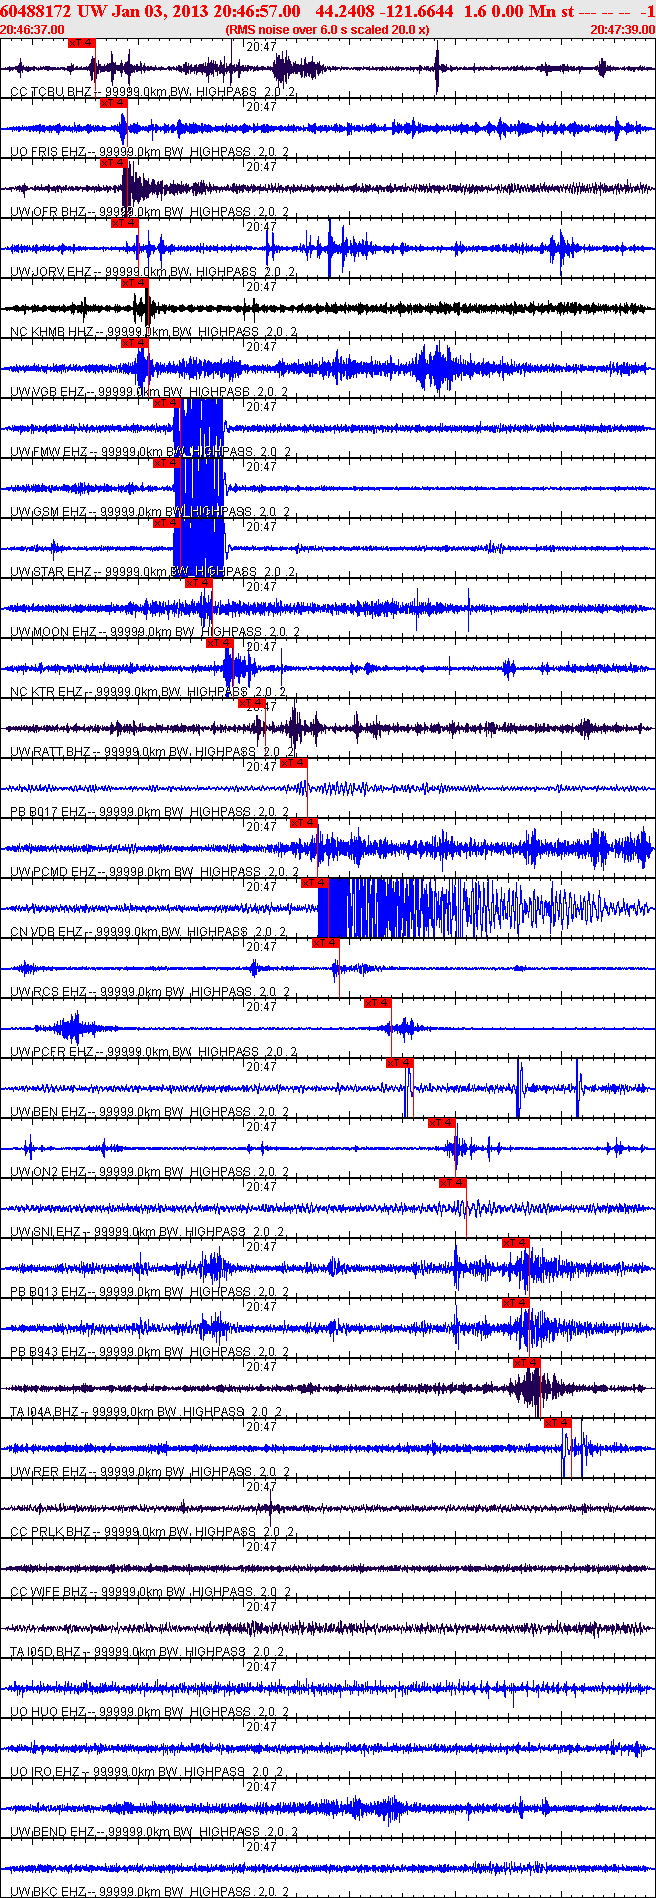This screenshot has width=656, height=1898.
Task: Click the red pick flag on MOON trace
Action: click(199, 583)
